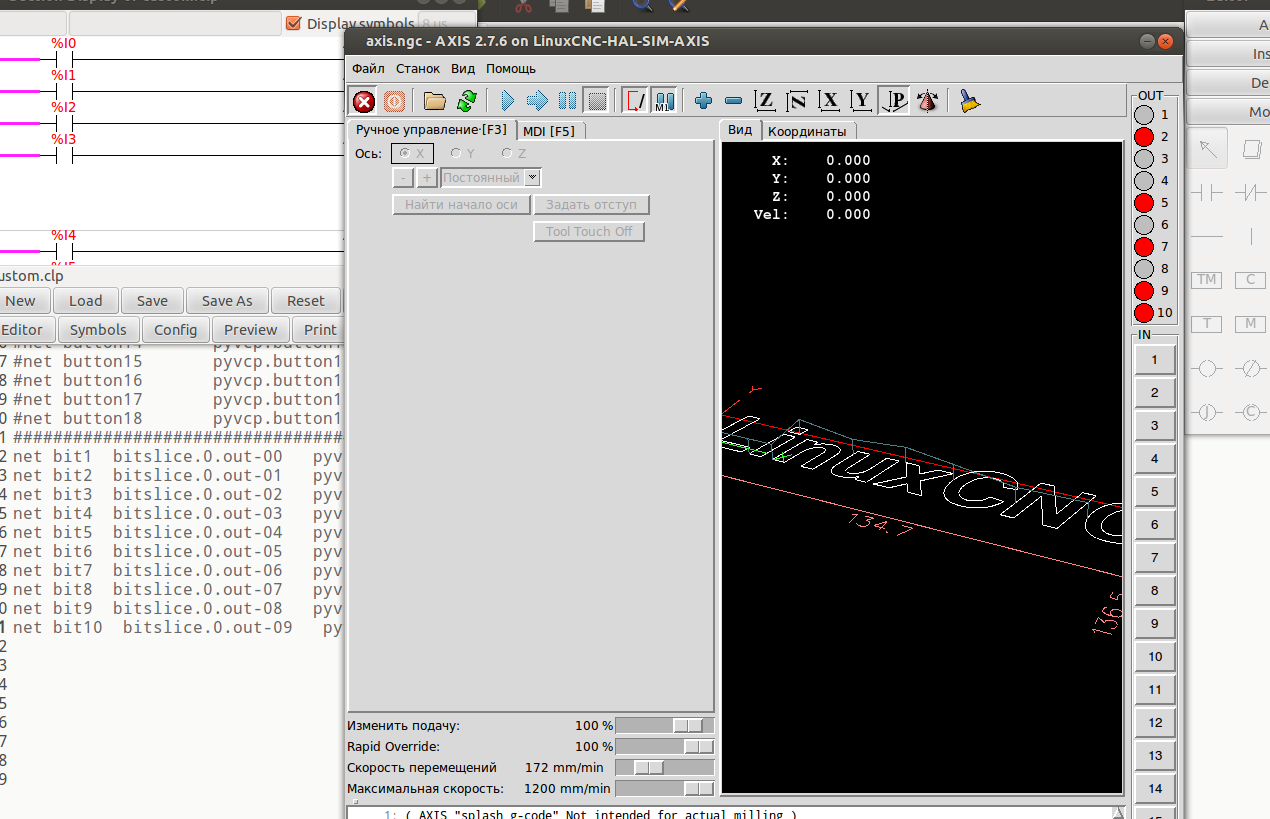Click the Preview button in ClassicLadder

coord(251,329)
